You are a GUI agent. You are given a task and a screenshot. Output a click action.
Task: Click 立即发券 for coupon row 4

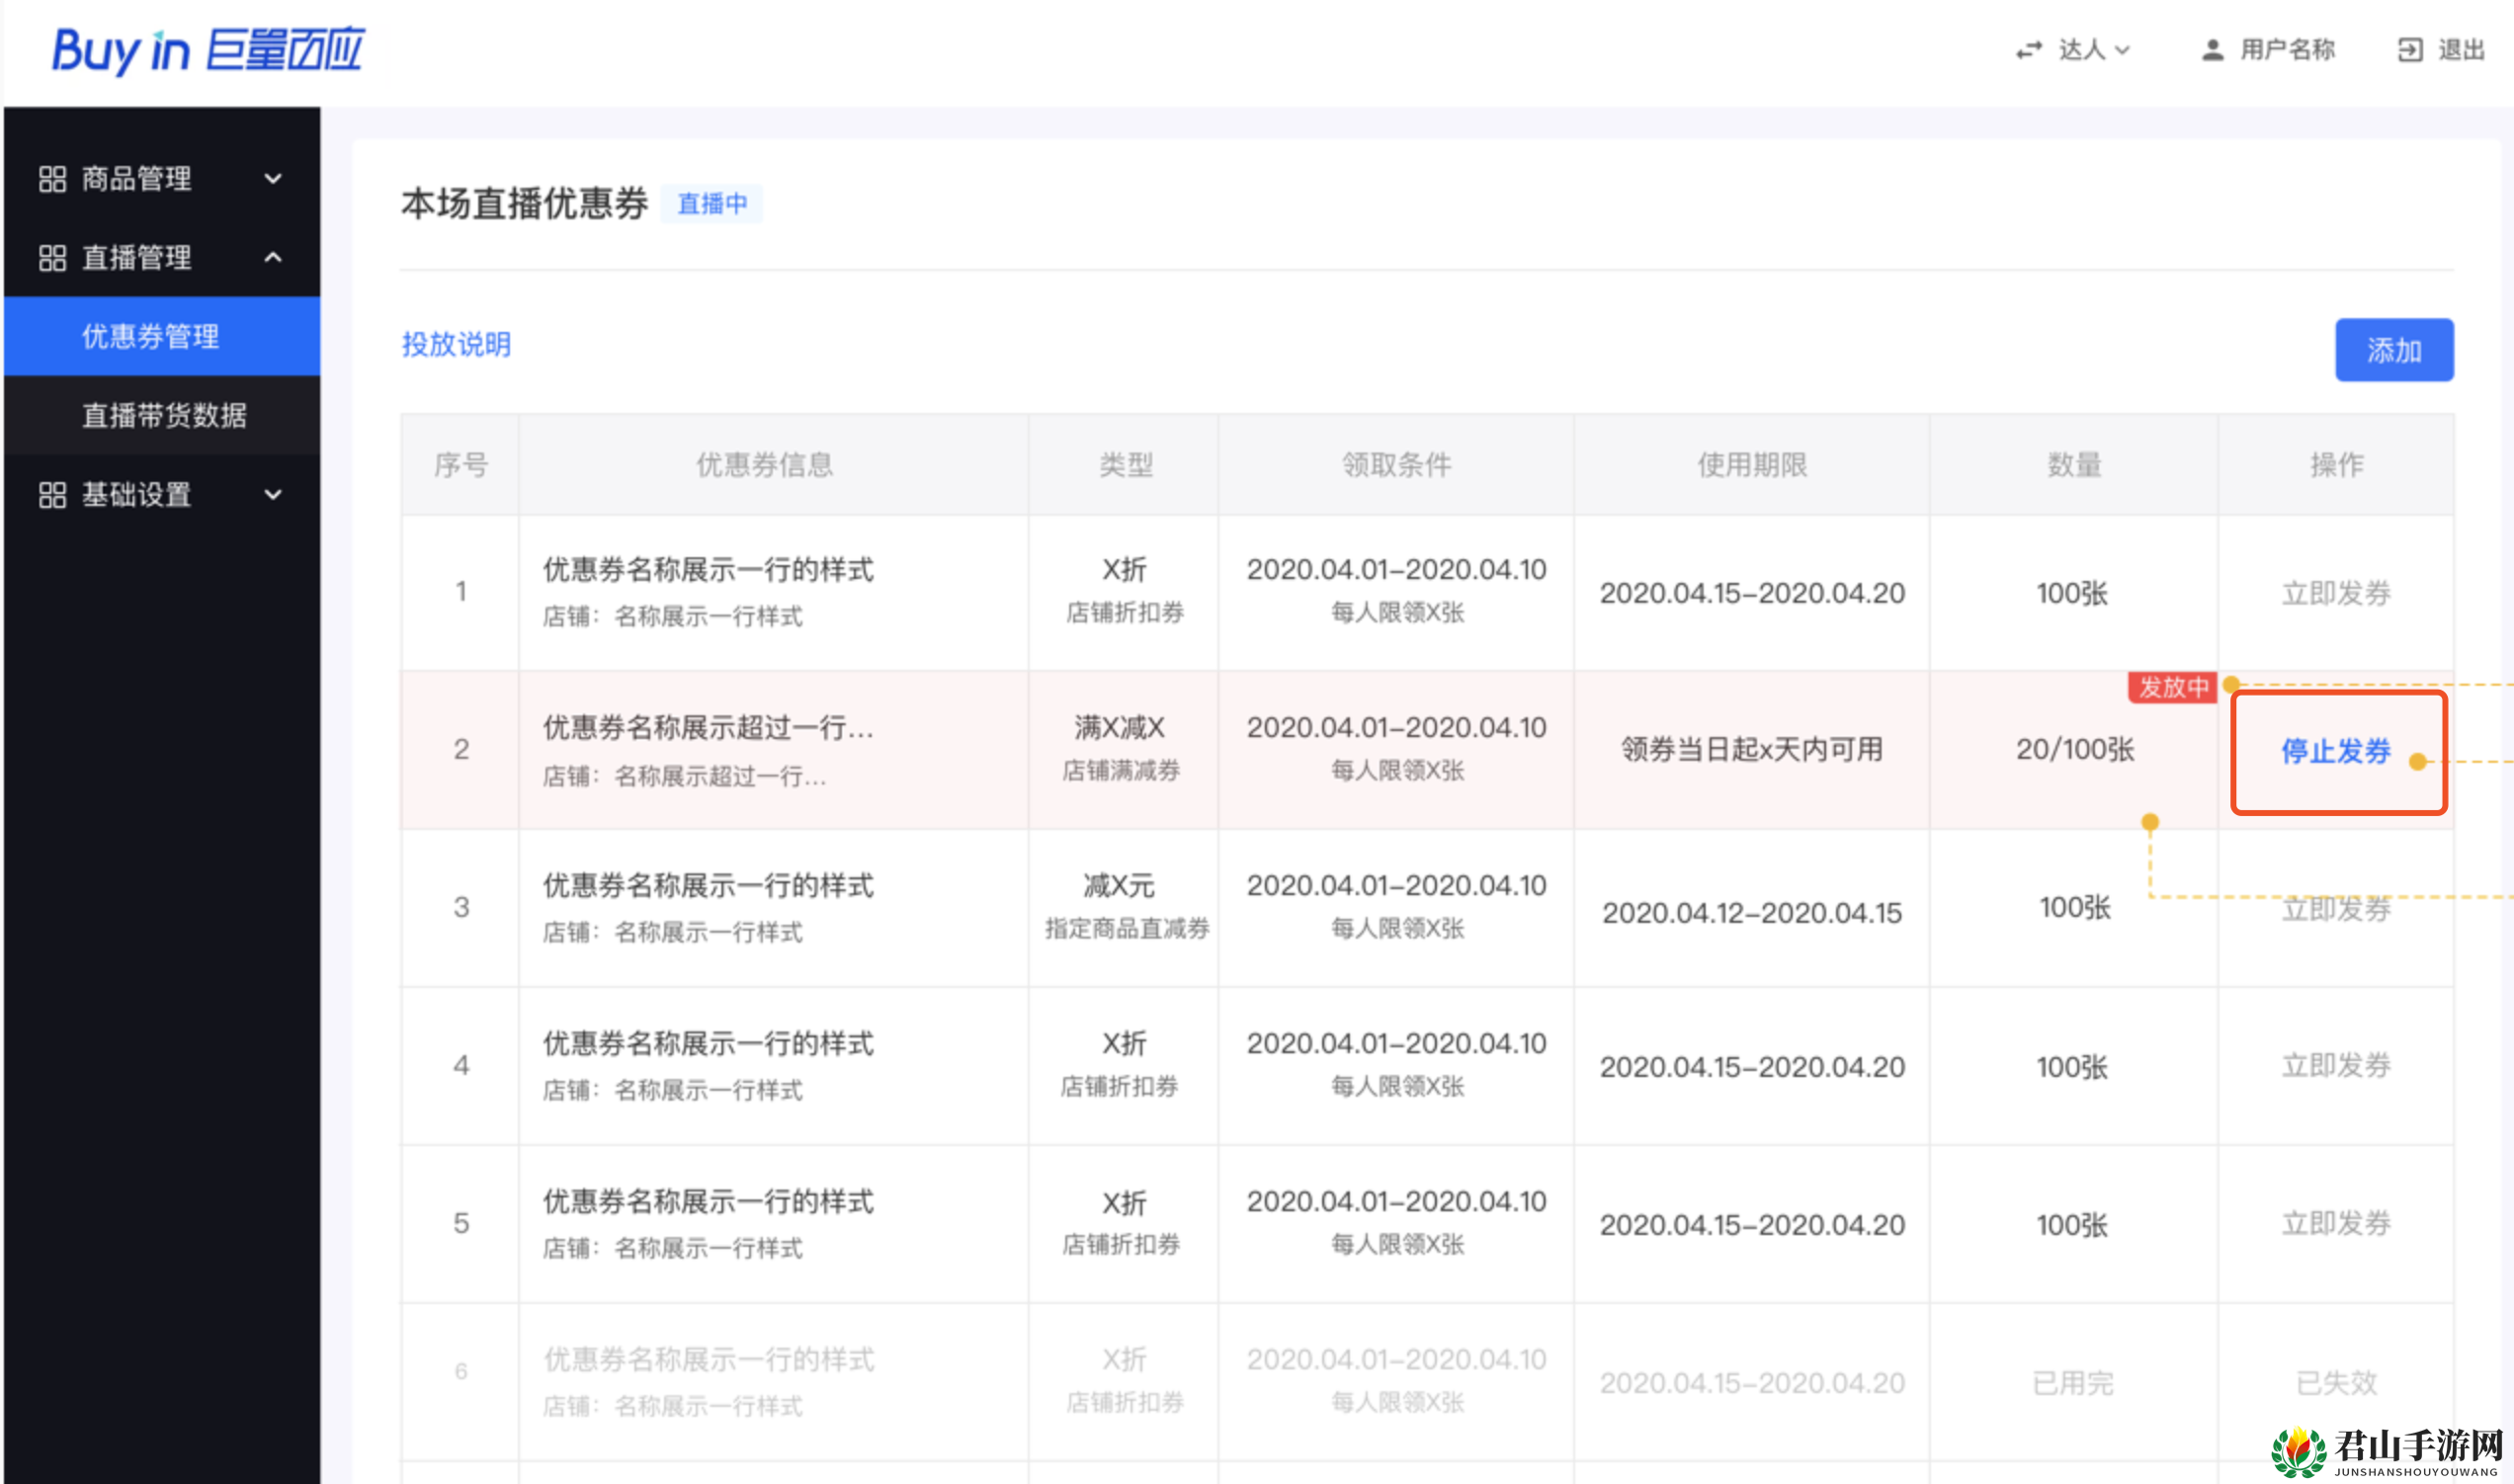(x=2336, y=1066)
